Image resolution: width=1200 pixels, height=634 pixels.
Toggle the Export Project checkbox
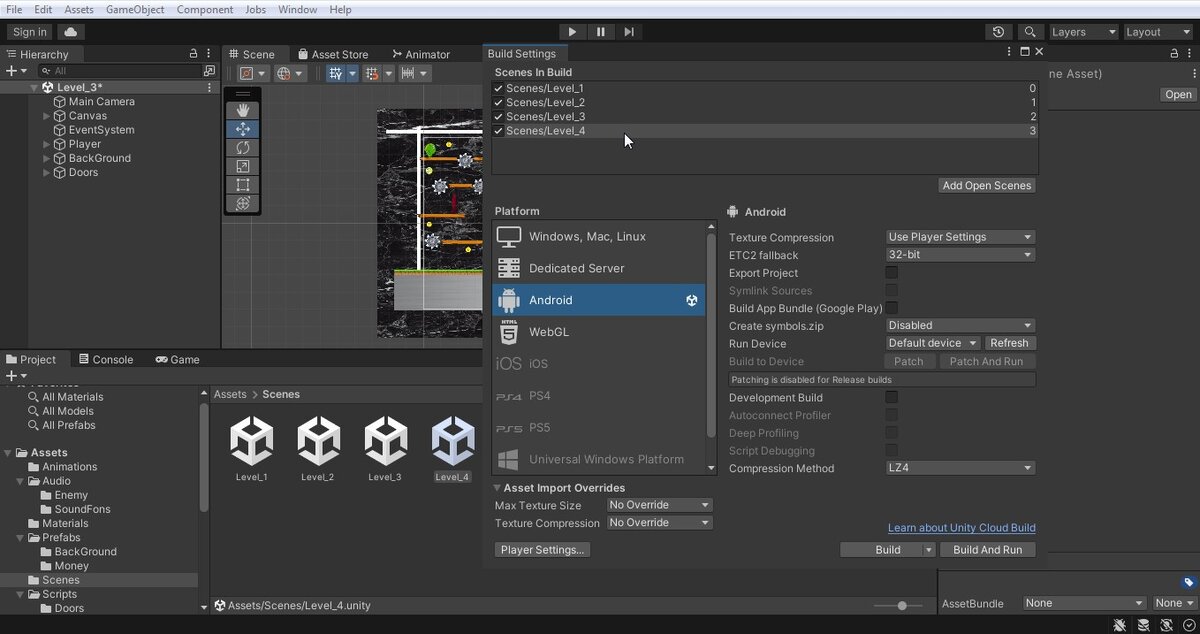[x=891, y=273]
